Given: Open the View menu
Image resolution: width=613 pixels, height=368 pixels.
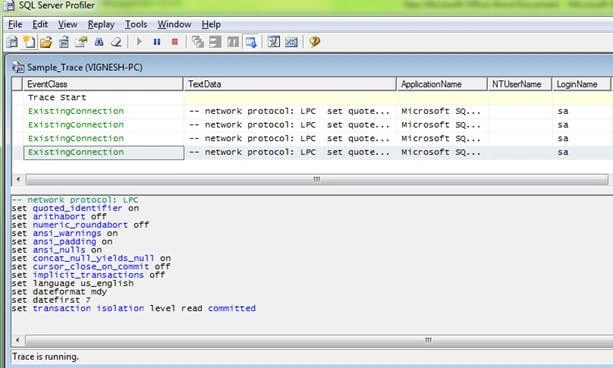Looking at the screenshot, I should point(68,24).
